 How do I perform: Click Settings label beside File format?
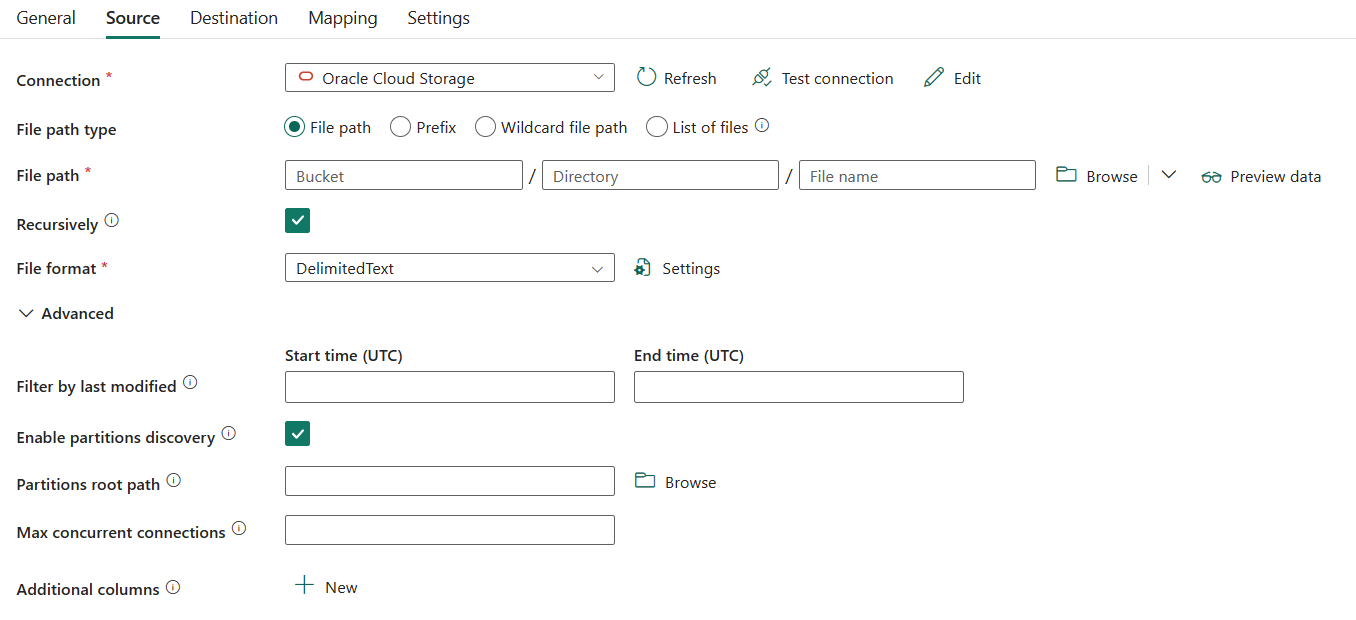691,268
